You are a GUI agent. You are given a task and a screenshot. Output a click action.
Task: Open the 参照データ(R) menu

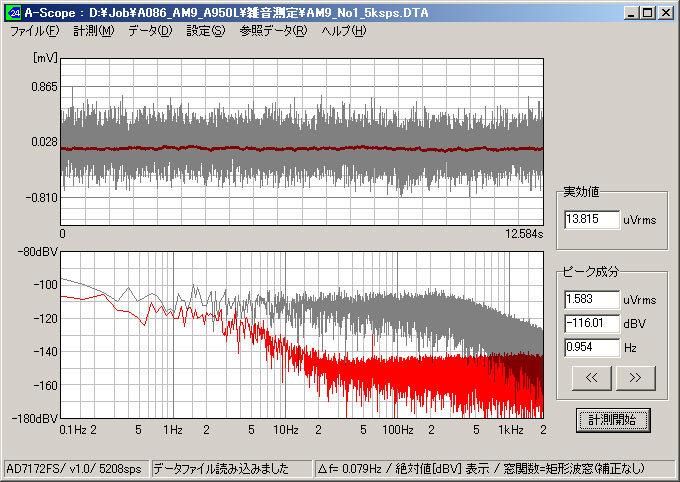point(272,31)
